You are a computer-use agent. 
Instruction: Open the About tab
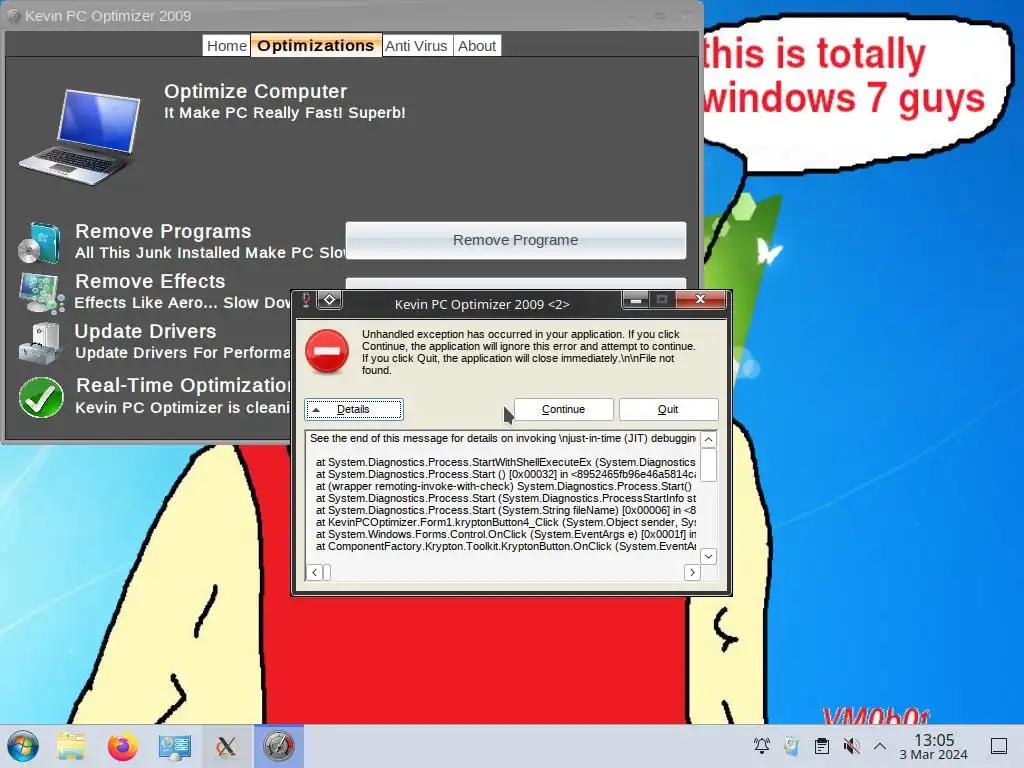[477, 46]
